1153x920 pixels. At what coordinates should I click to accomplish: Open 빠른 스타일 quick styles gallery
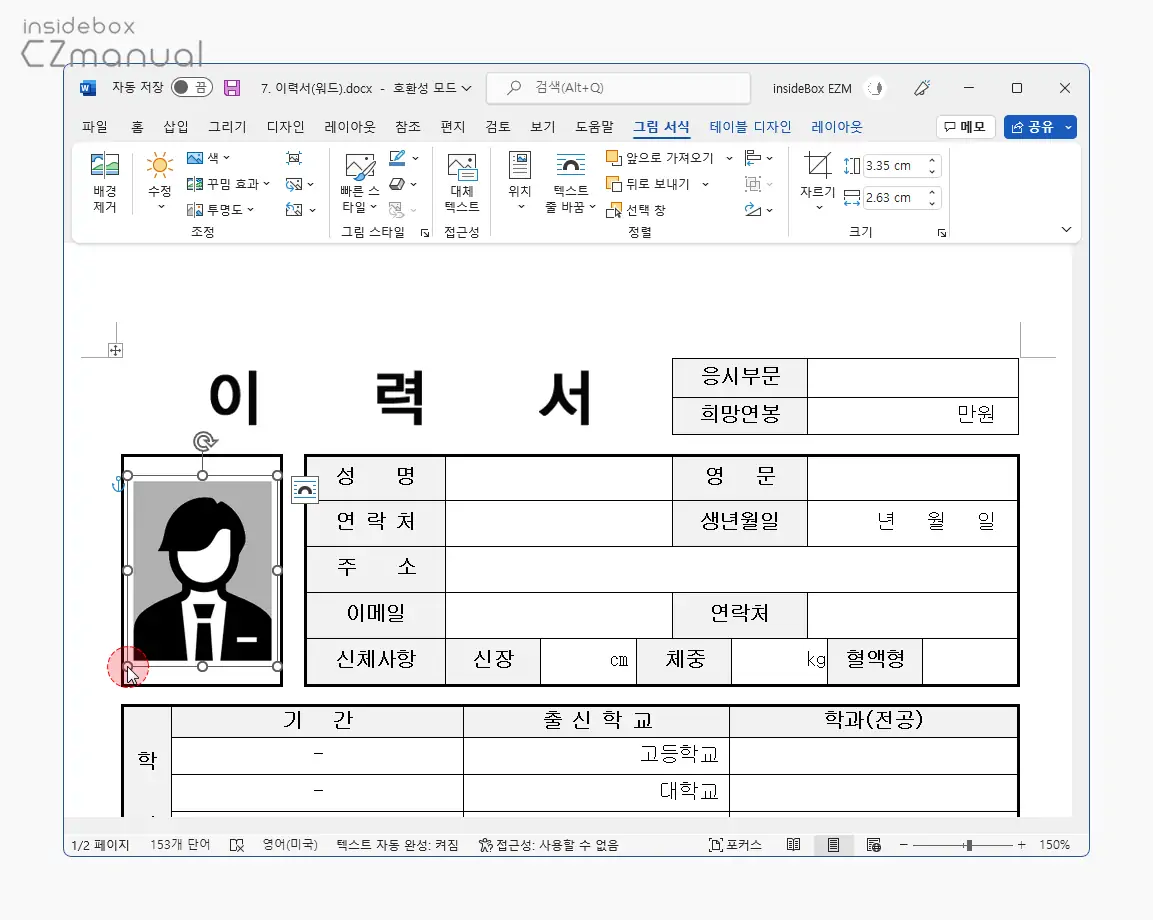coord(360,183)
